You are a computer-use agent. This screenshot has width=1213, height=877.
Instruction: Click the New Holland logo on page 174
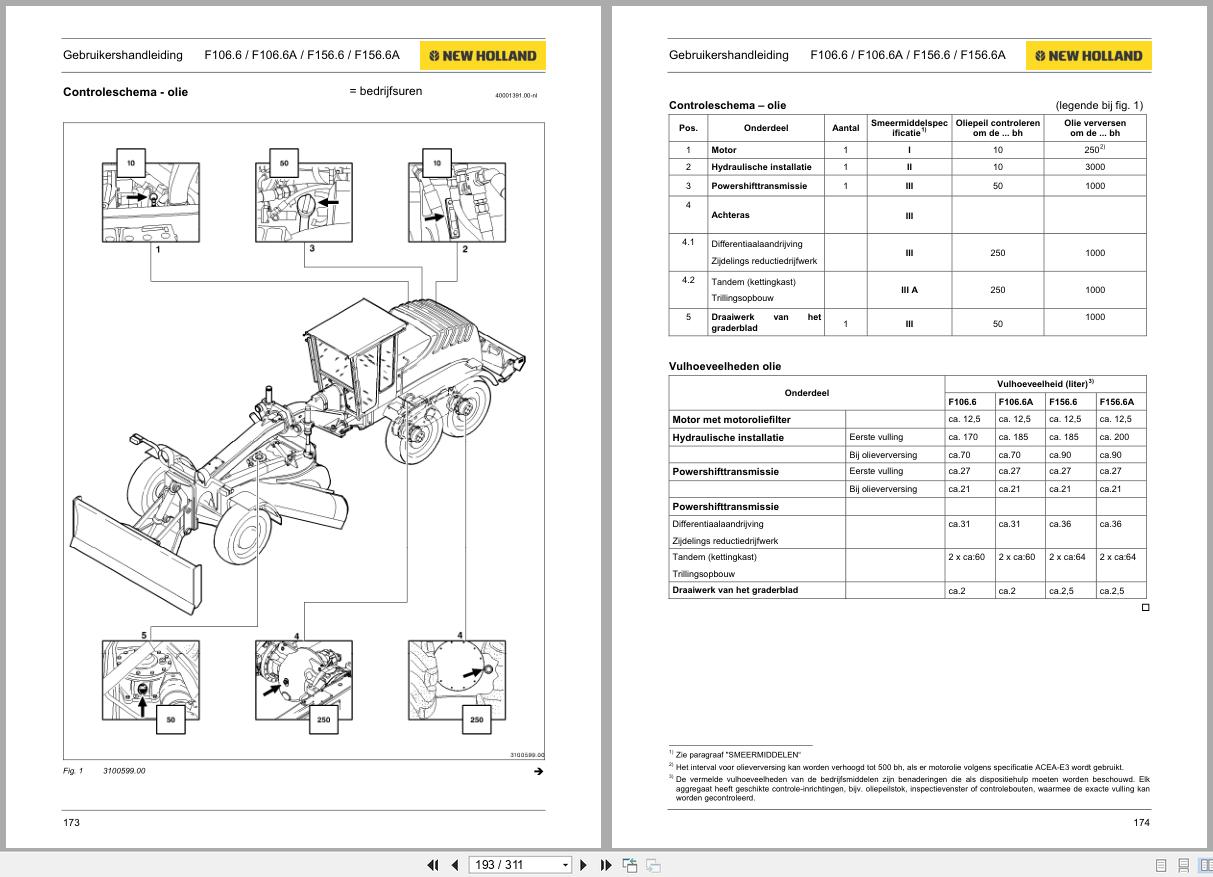click(1089, 56)
